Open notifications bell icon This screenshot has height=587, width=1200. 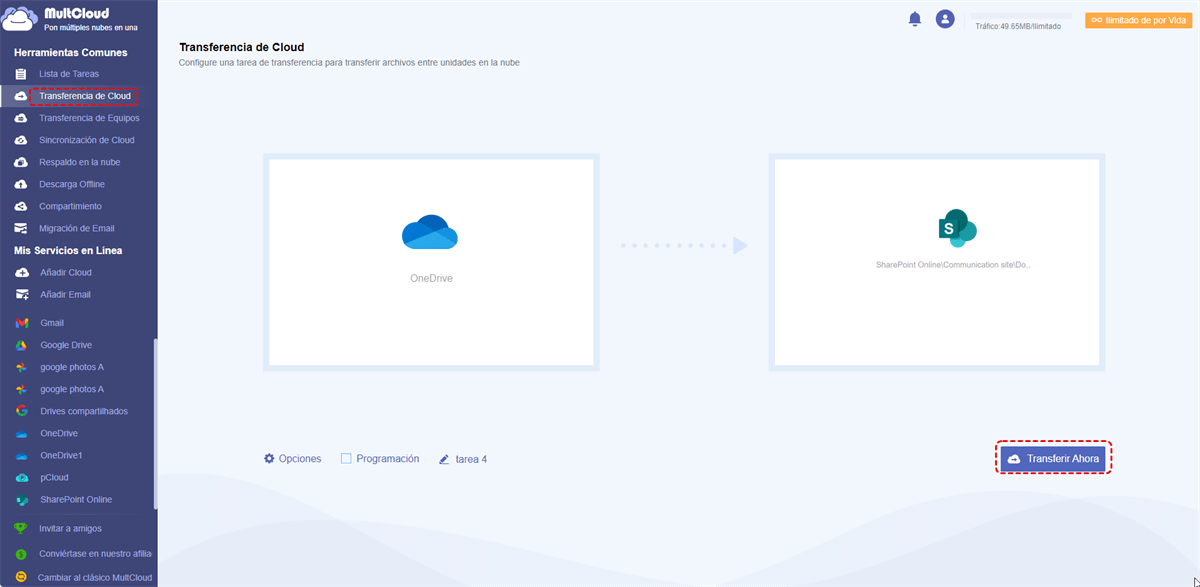(x=914, y=19)
